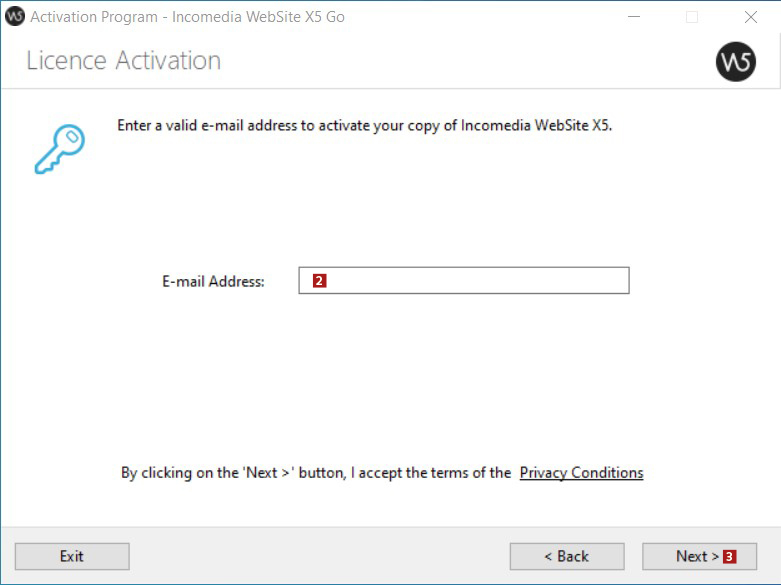Click the Next > button
The width and height of the screenshot is (781, 585).
tap(699, 556)
